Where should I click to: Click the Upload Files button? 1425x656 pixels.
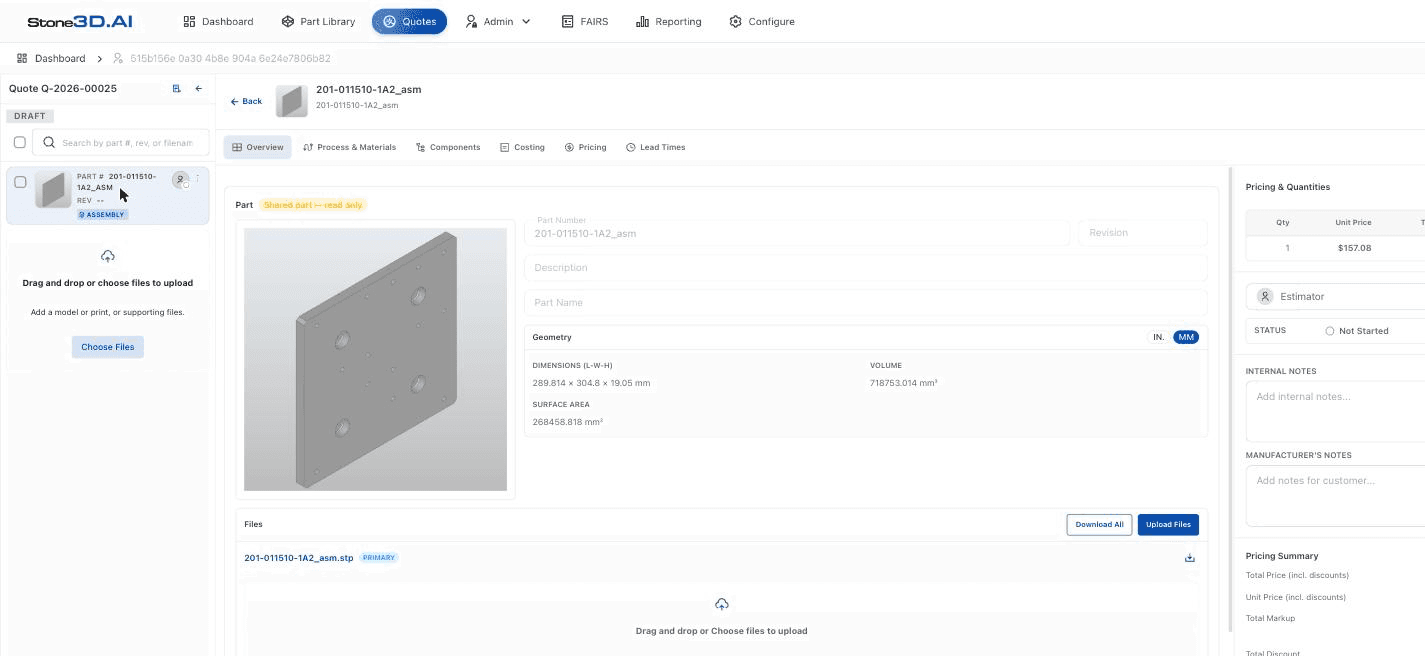pos(1168,524)
